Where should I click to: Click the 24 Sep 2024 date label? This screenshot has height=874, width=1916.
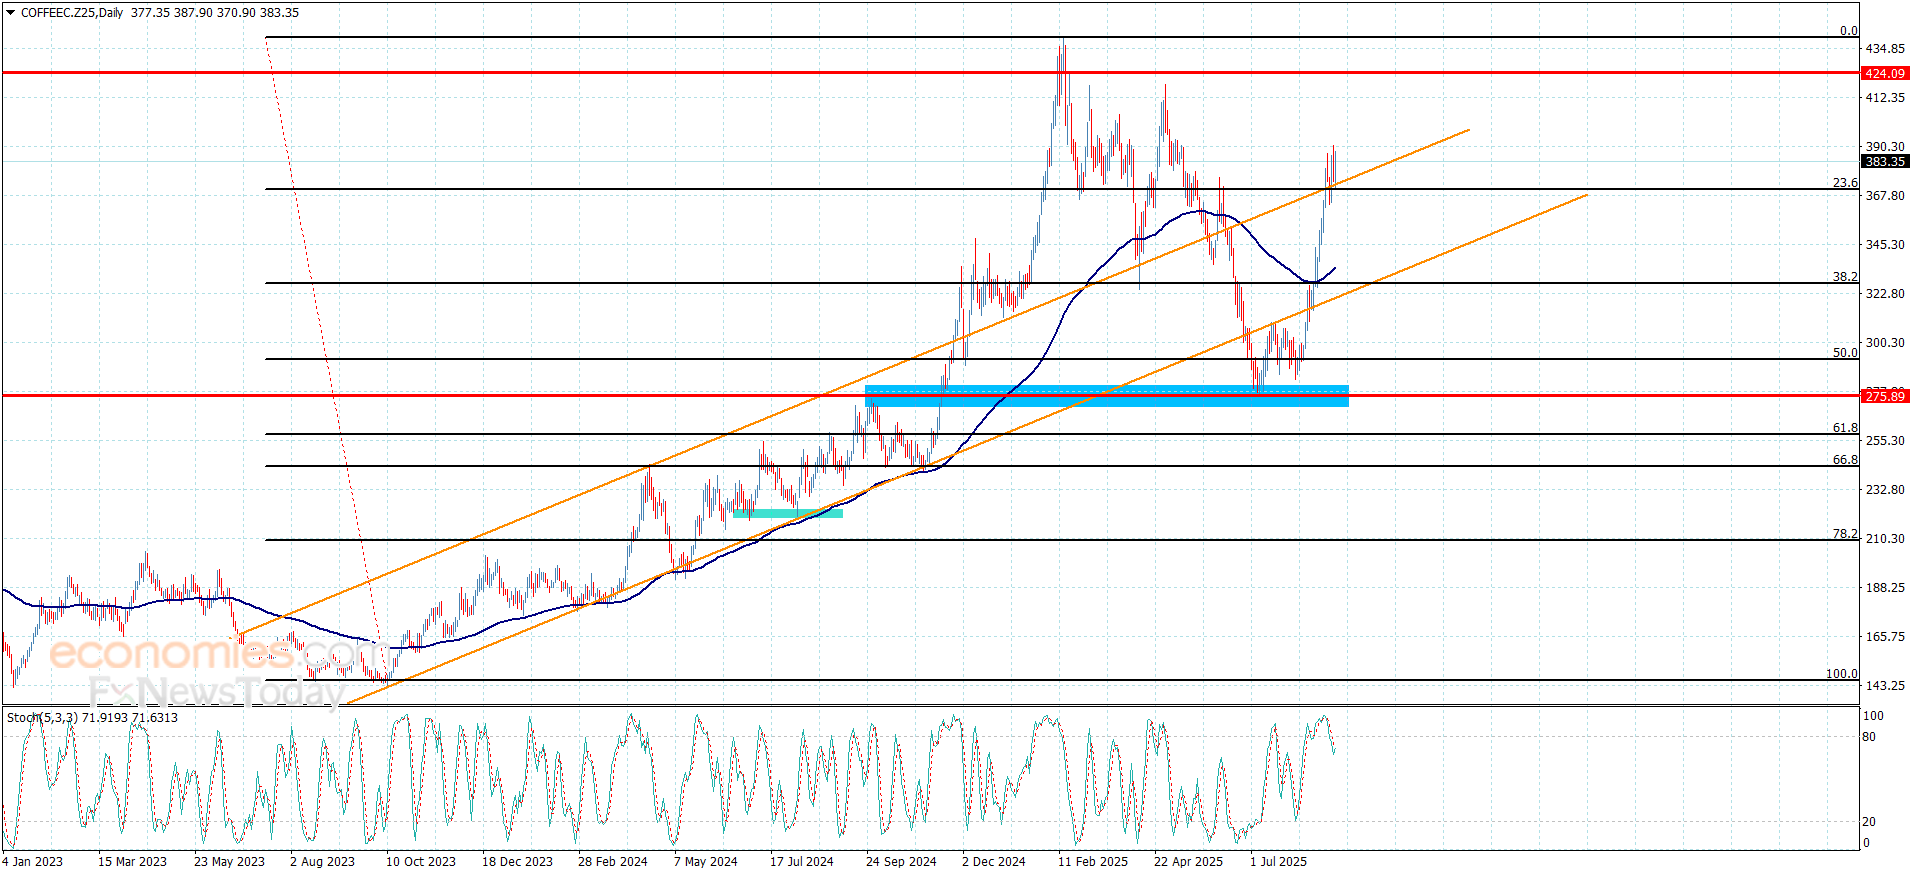pos(901,861)
